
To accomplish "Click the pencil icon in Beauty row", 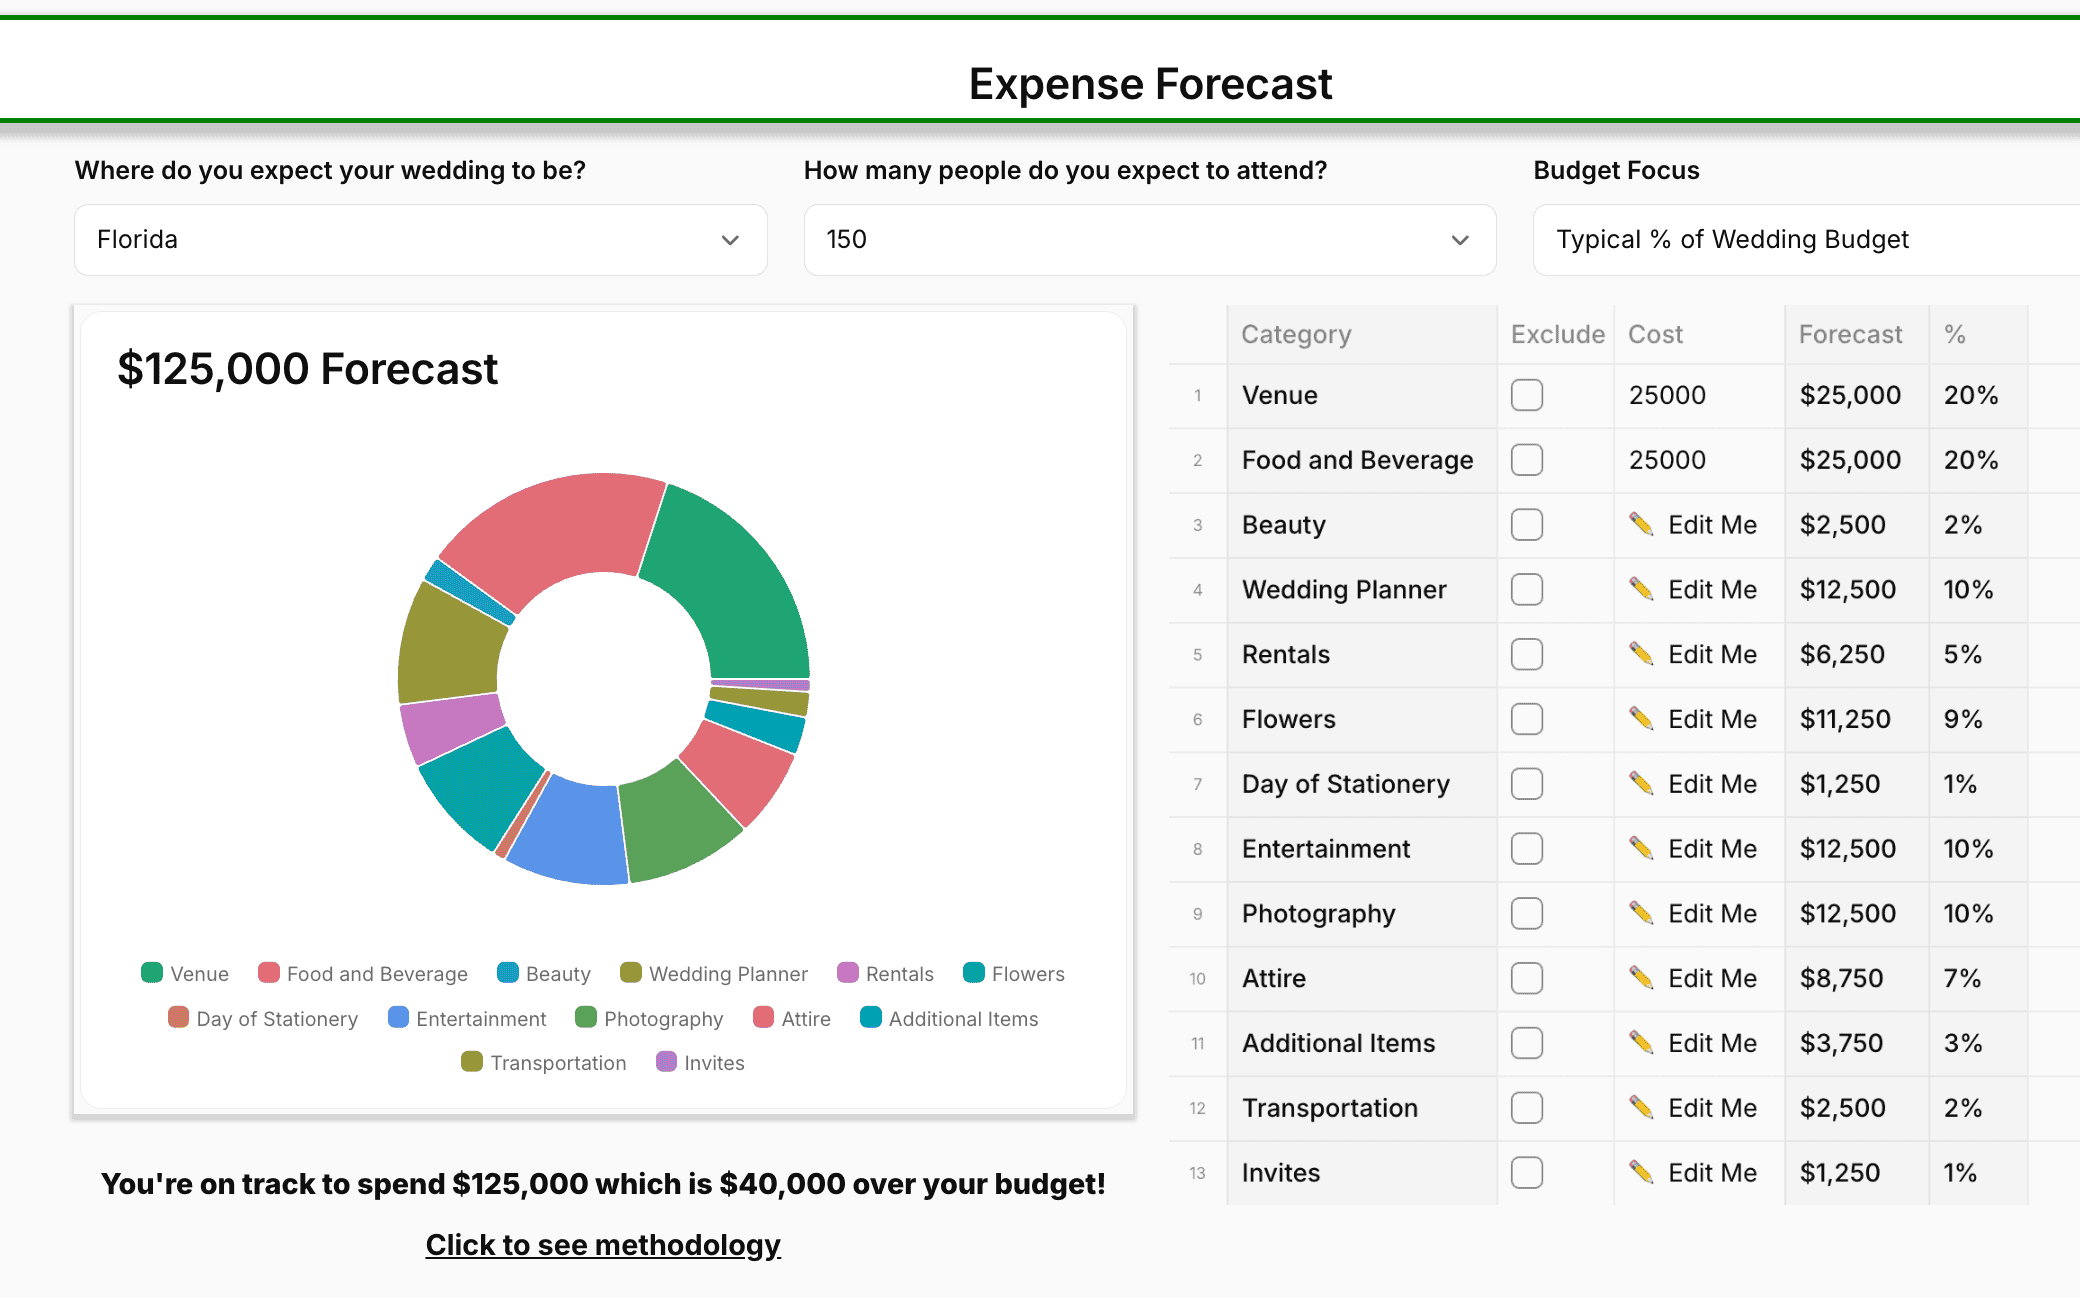I will pyautogui.click(x=1640, y=524).
